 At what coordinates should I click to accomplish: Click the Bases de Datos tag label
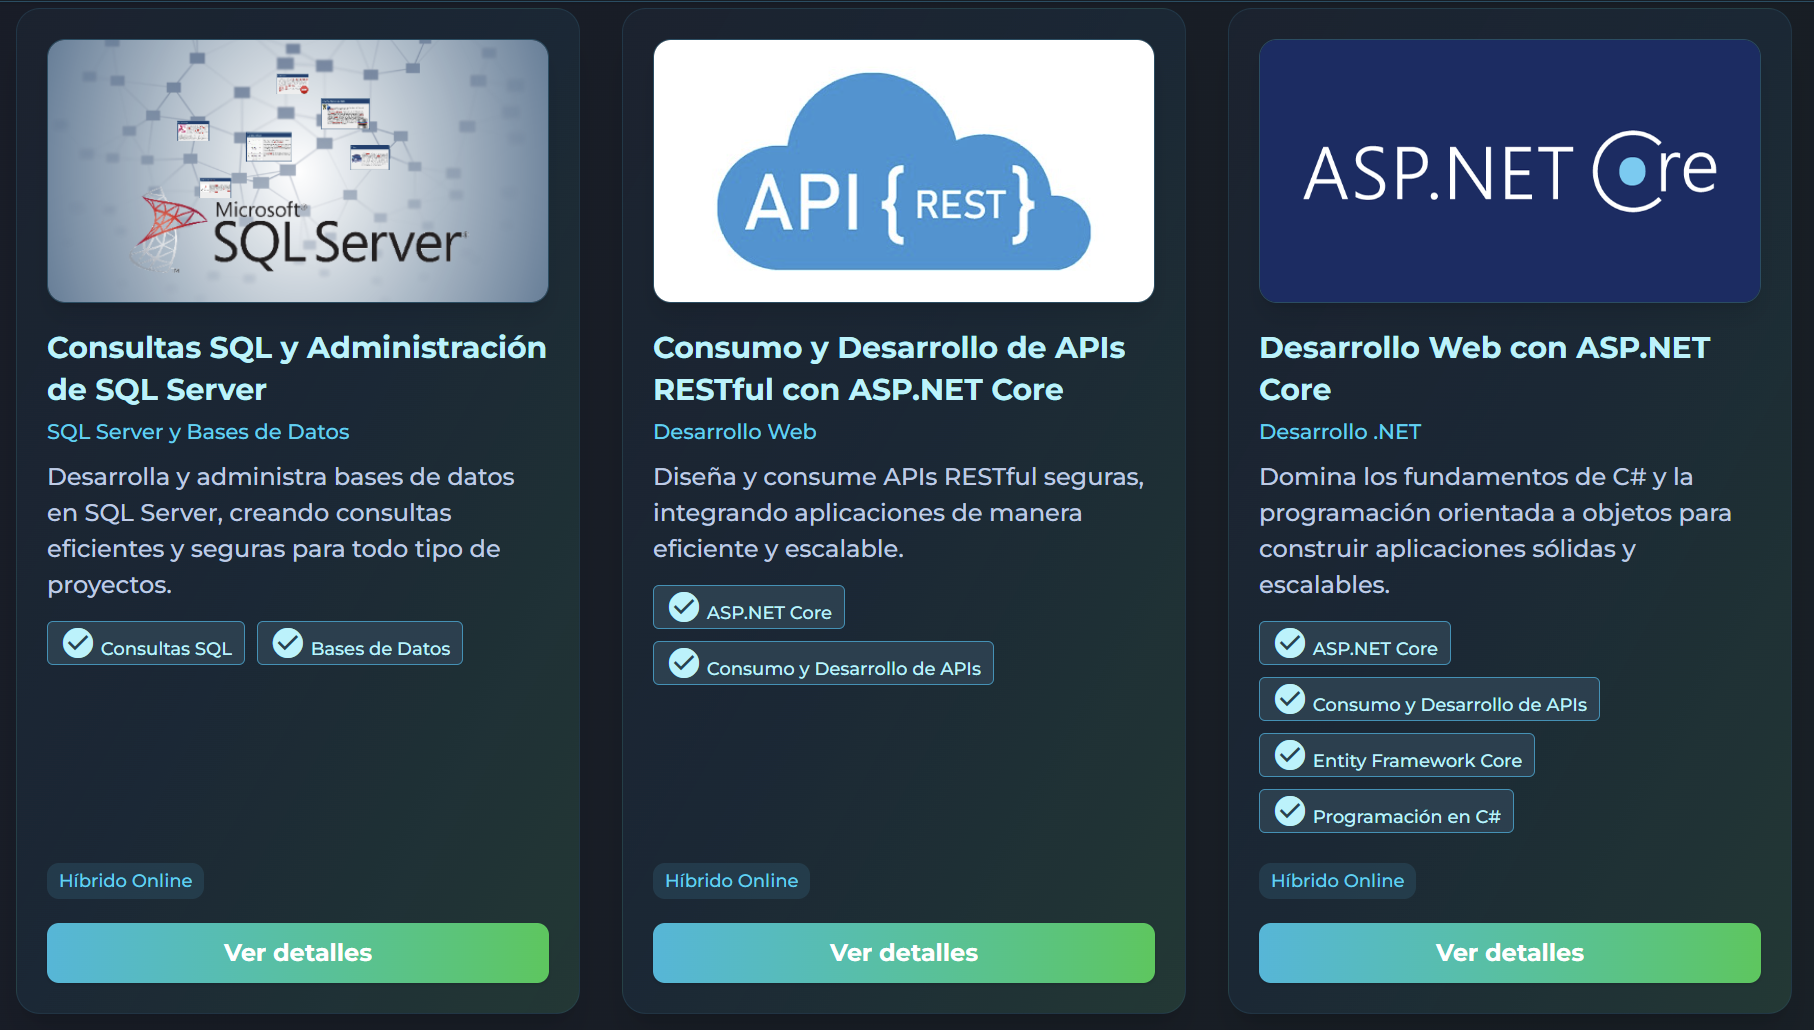click(381, 649)
